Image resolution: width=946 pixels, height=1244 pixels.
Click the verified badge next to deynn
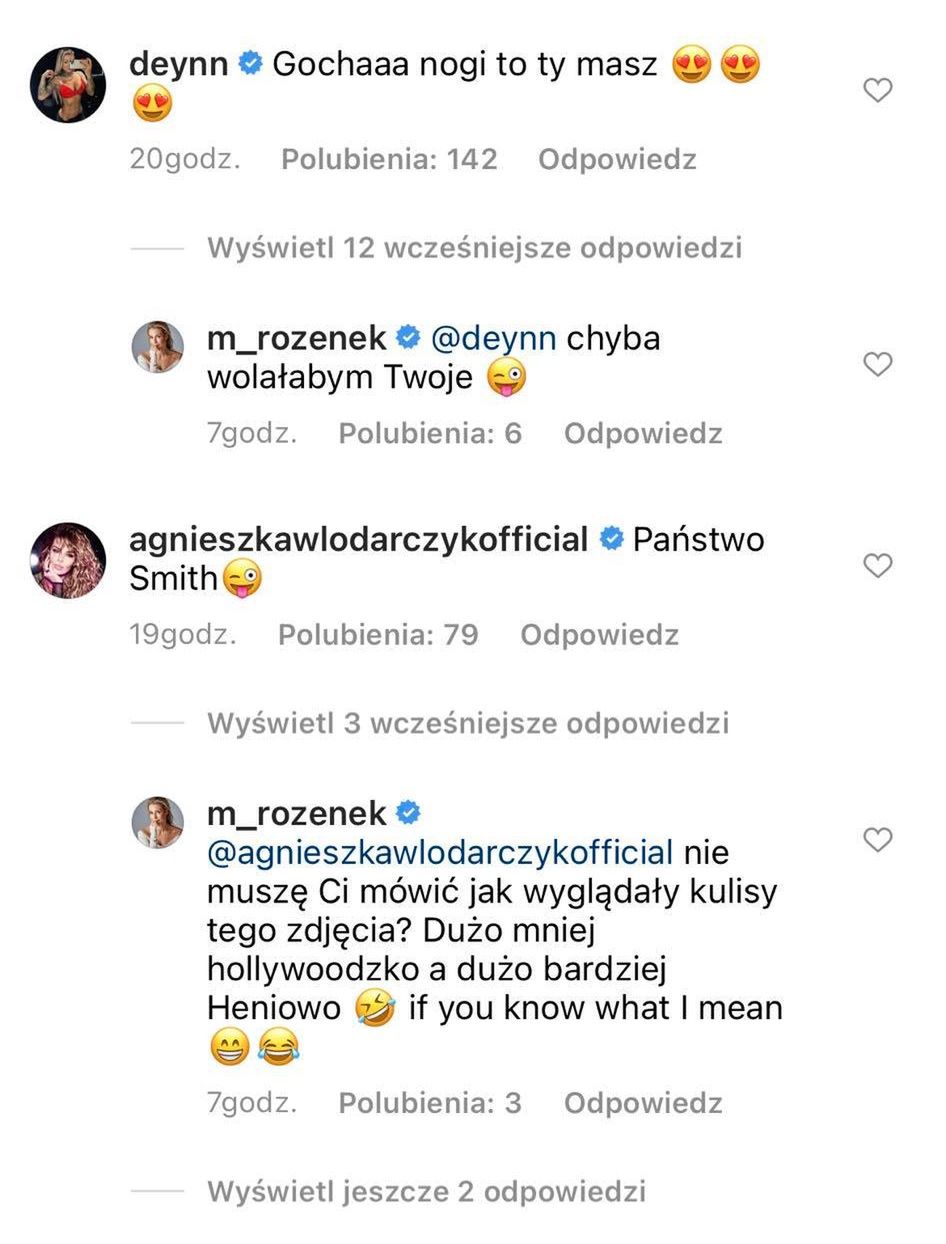pos(251,65)
